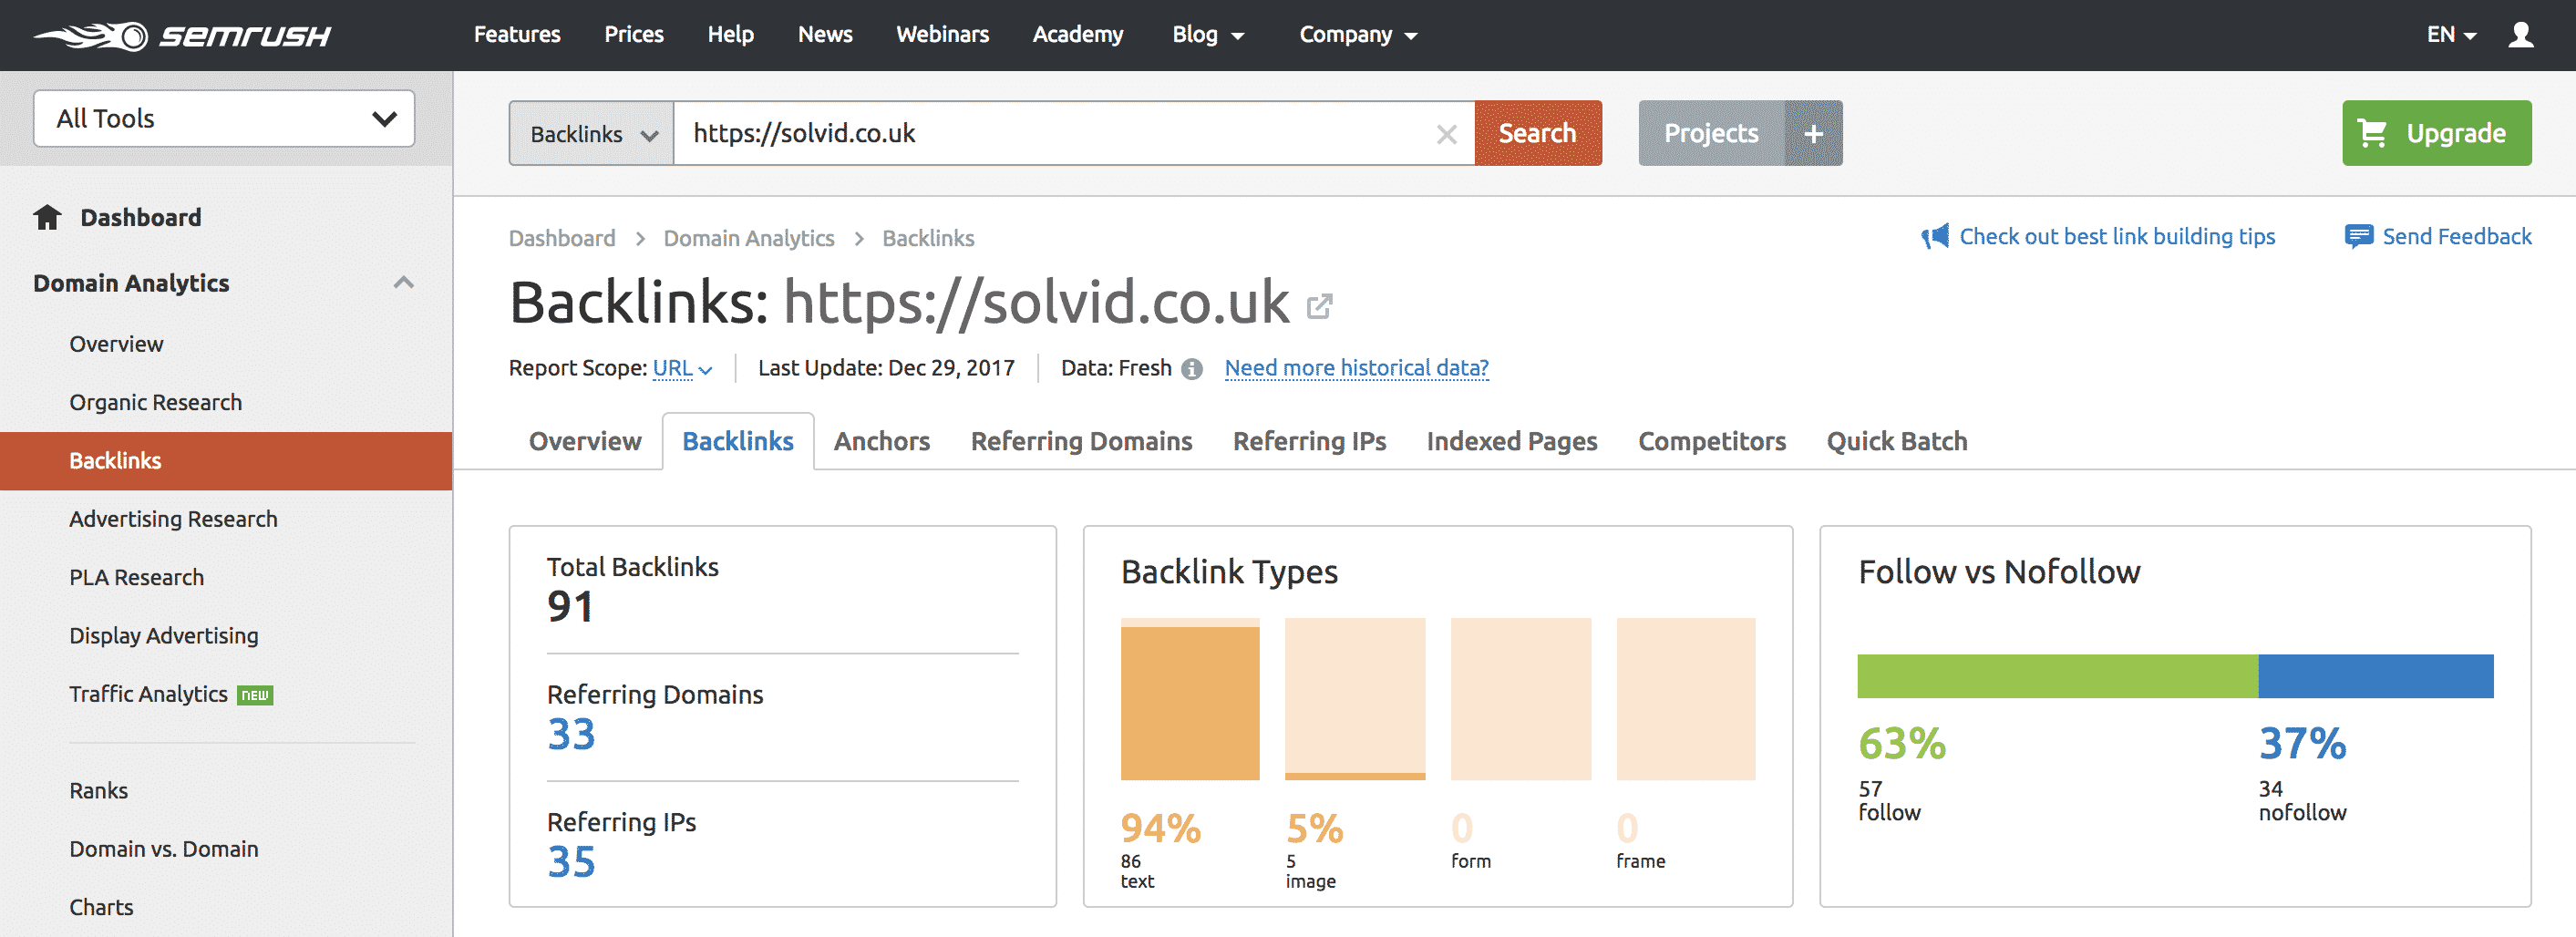The image size is (2576, 937).
Task: Open Overview in the sidebar
Action: click(116, 344)
